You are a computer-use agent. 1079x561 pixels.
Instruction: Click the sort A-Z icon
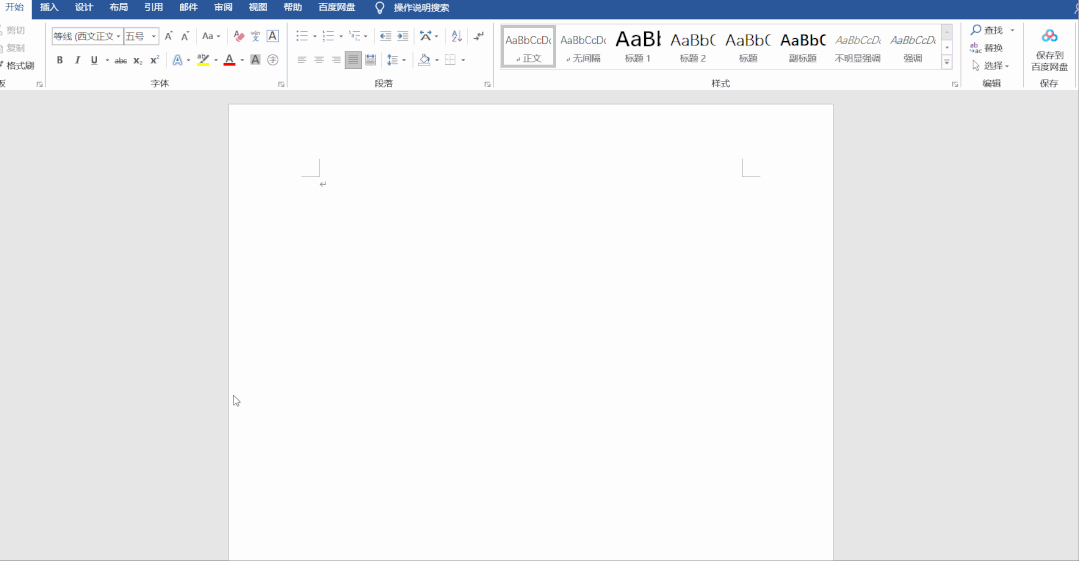tap(456, 36)
